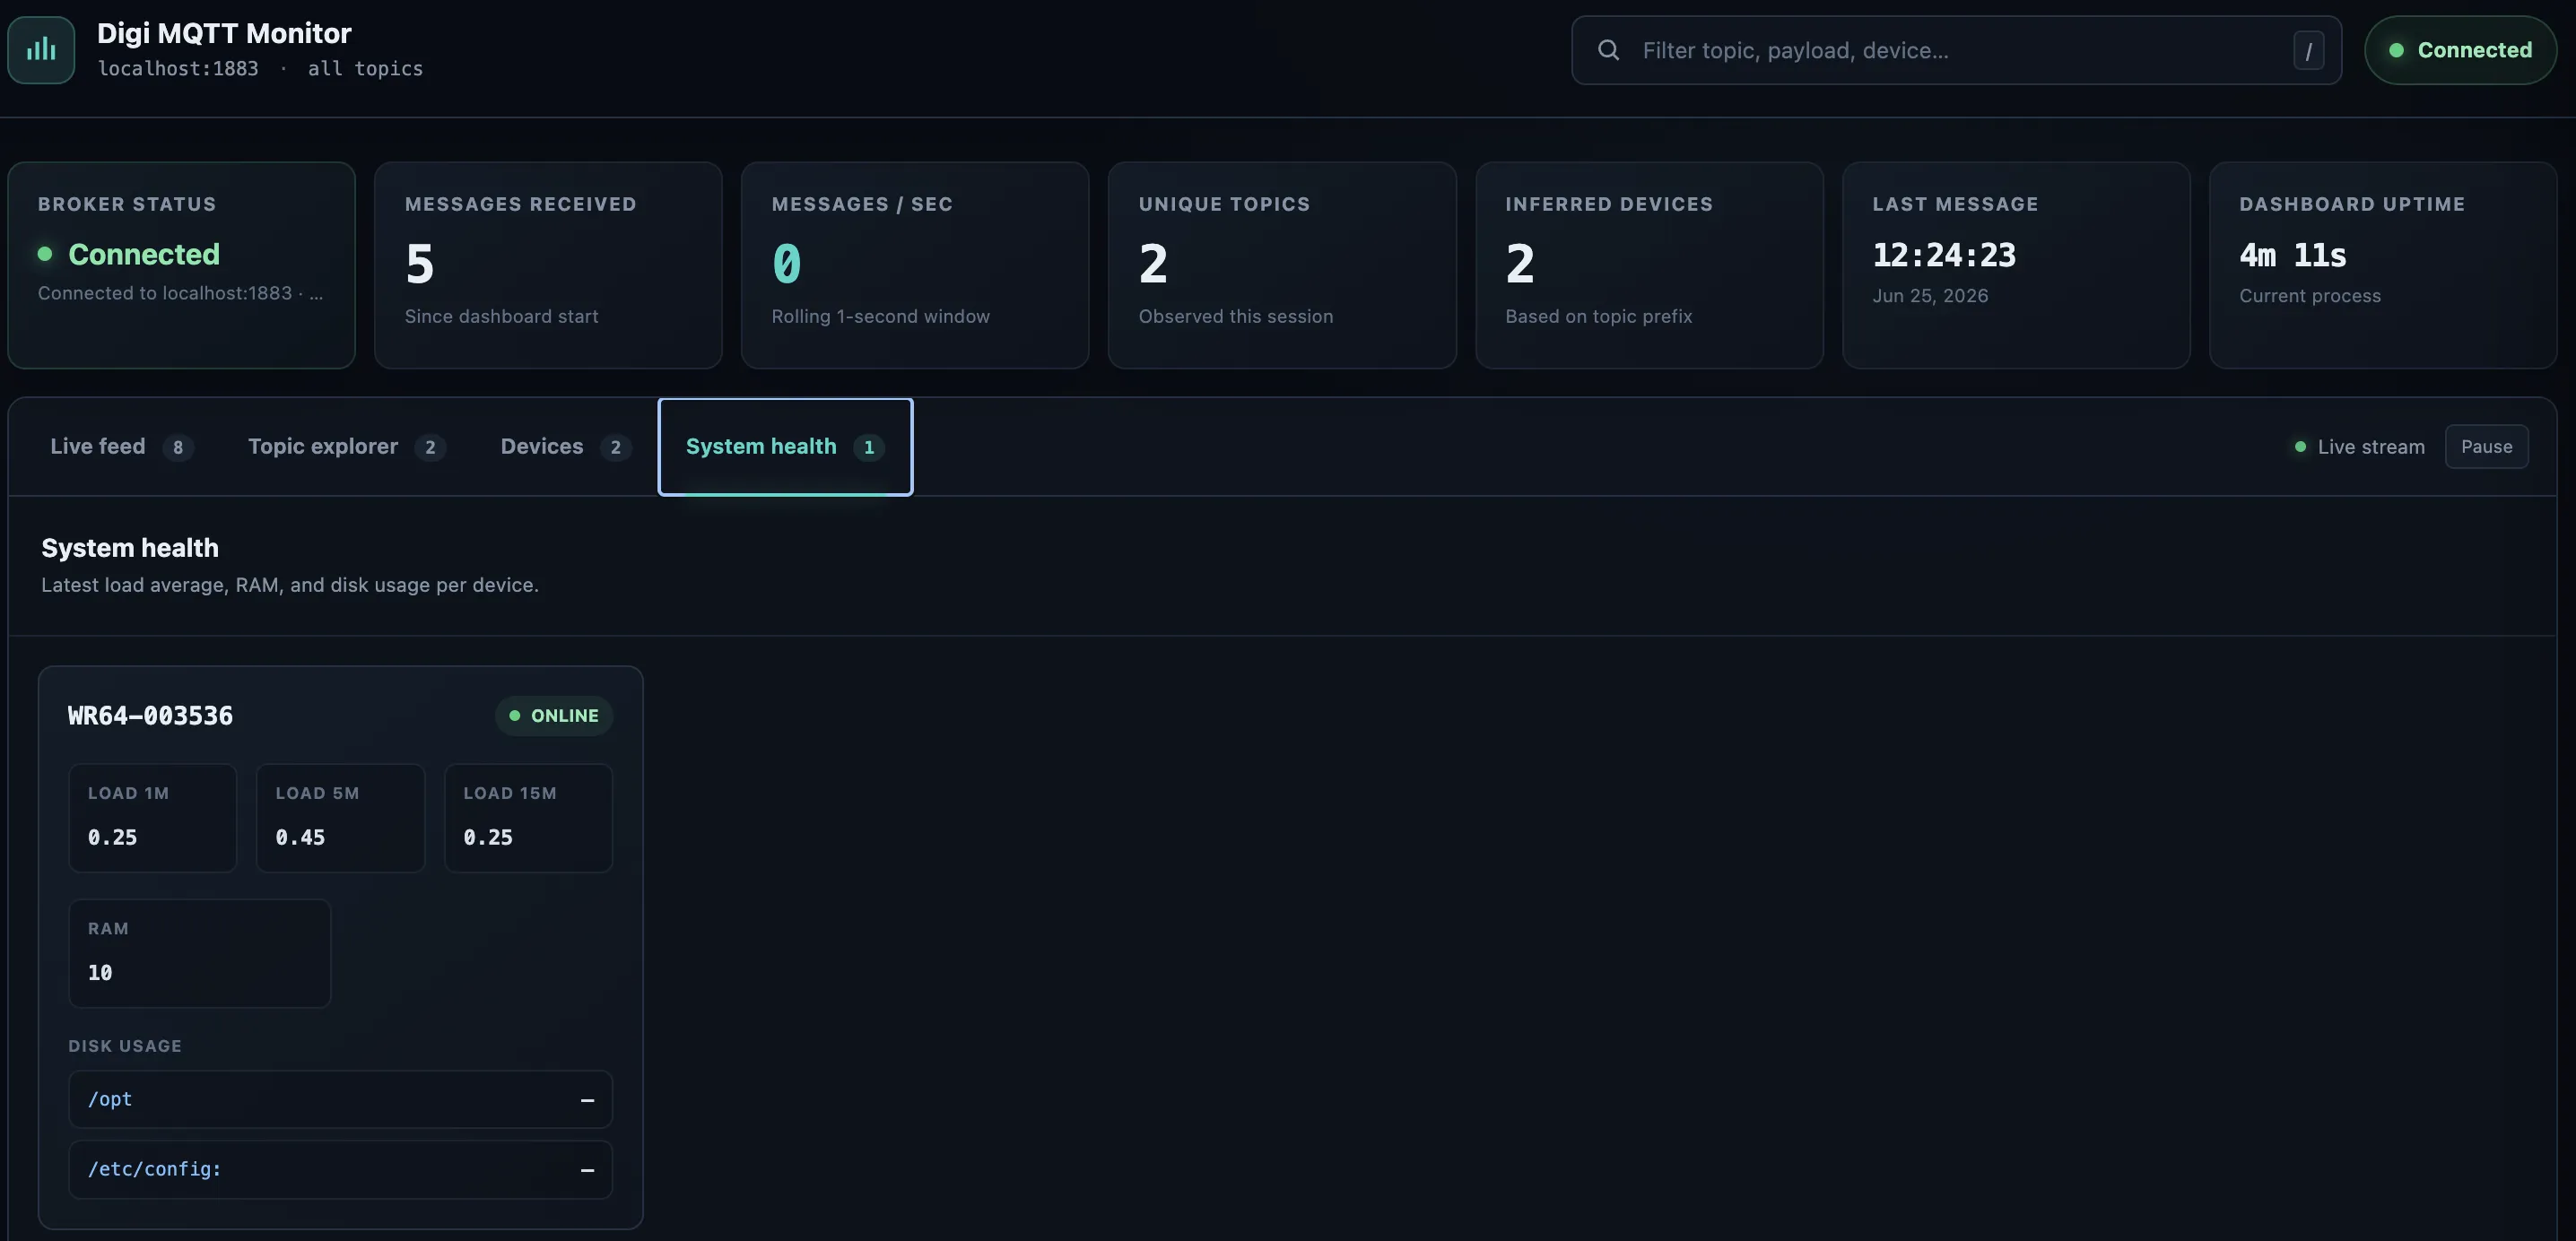Click the /etc/config: disk usage row
2576x1241 pixels.
(x=340, y=1170)
